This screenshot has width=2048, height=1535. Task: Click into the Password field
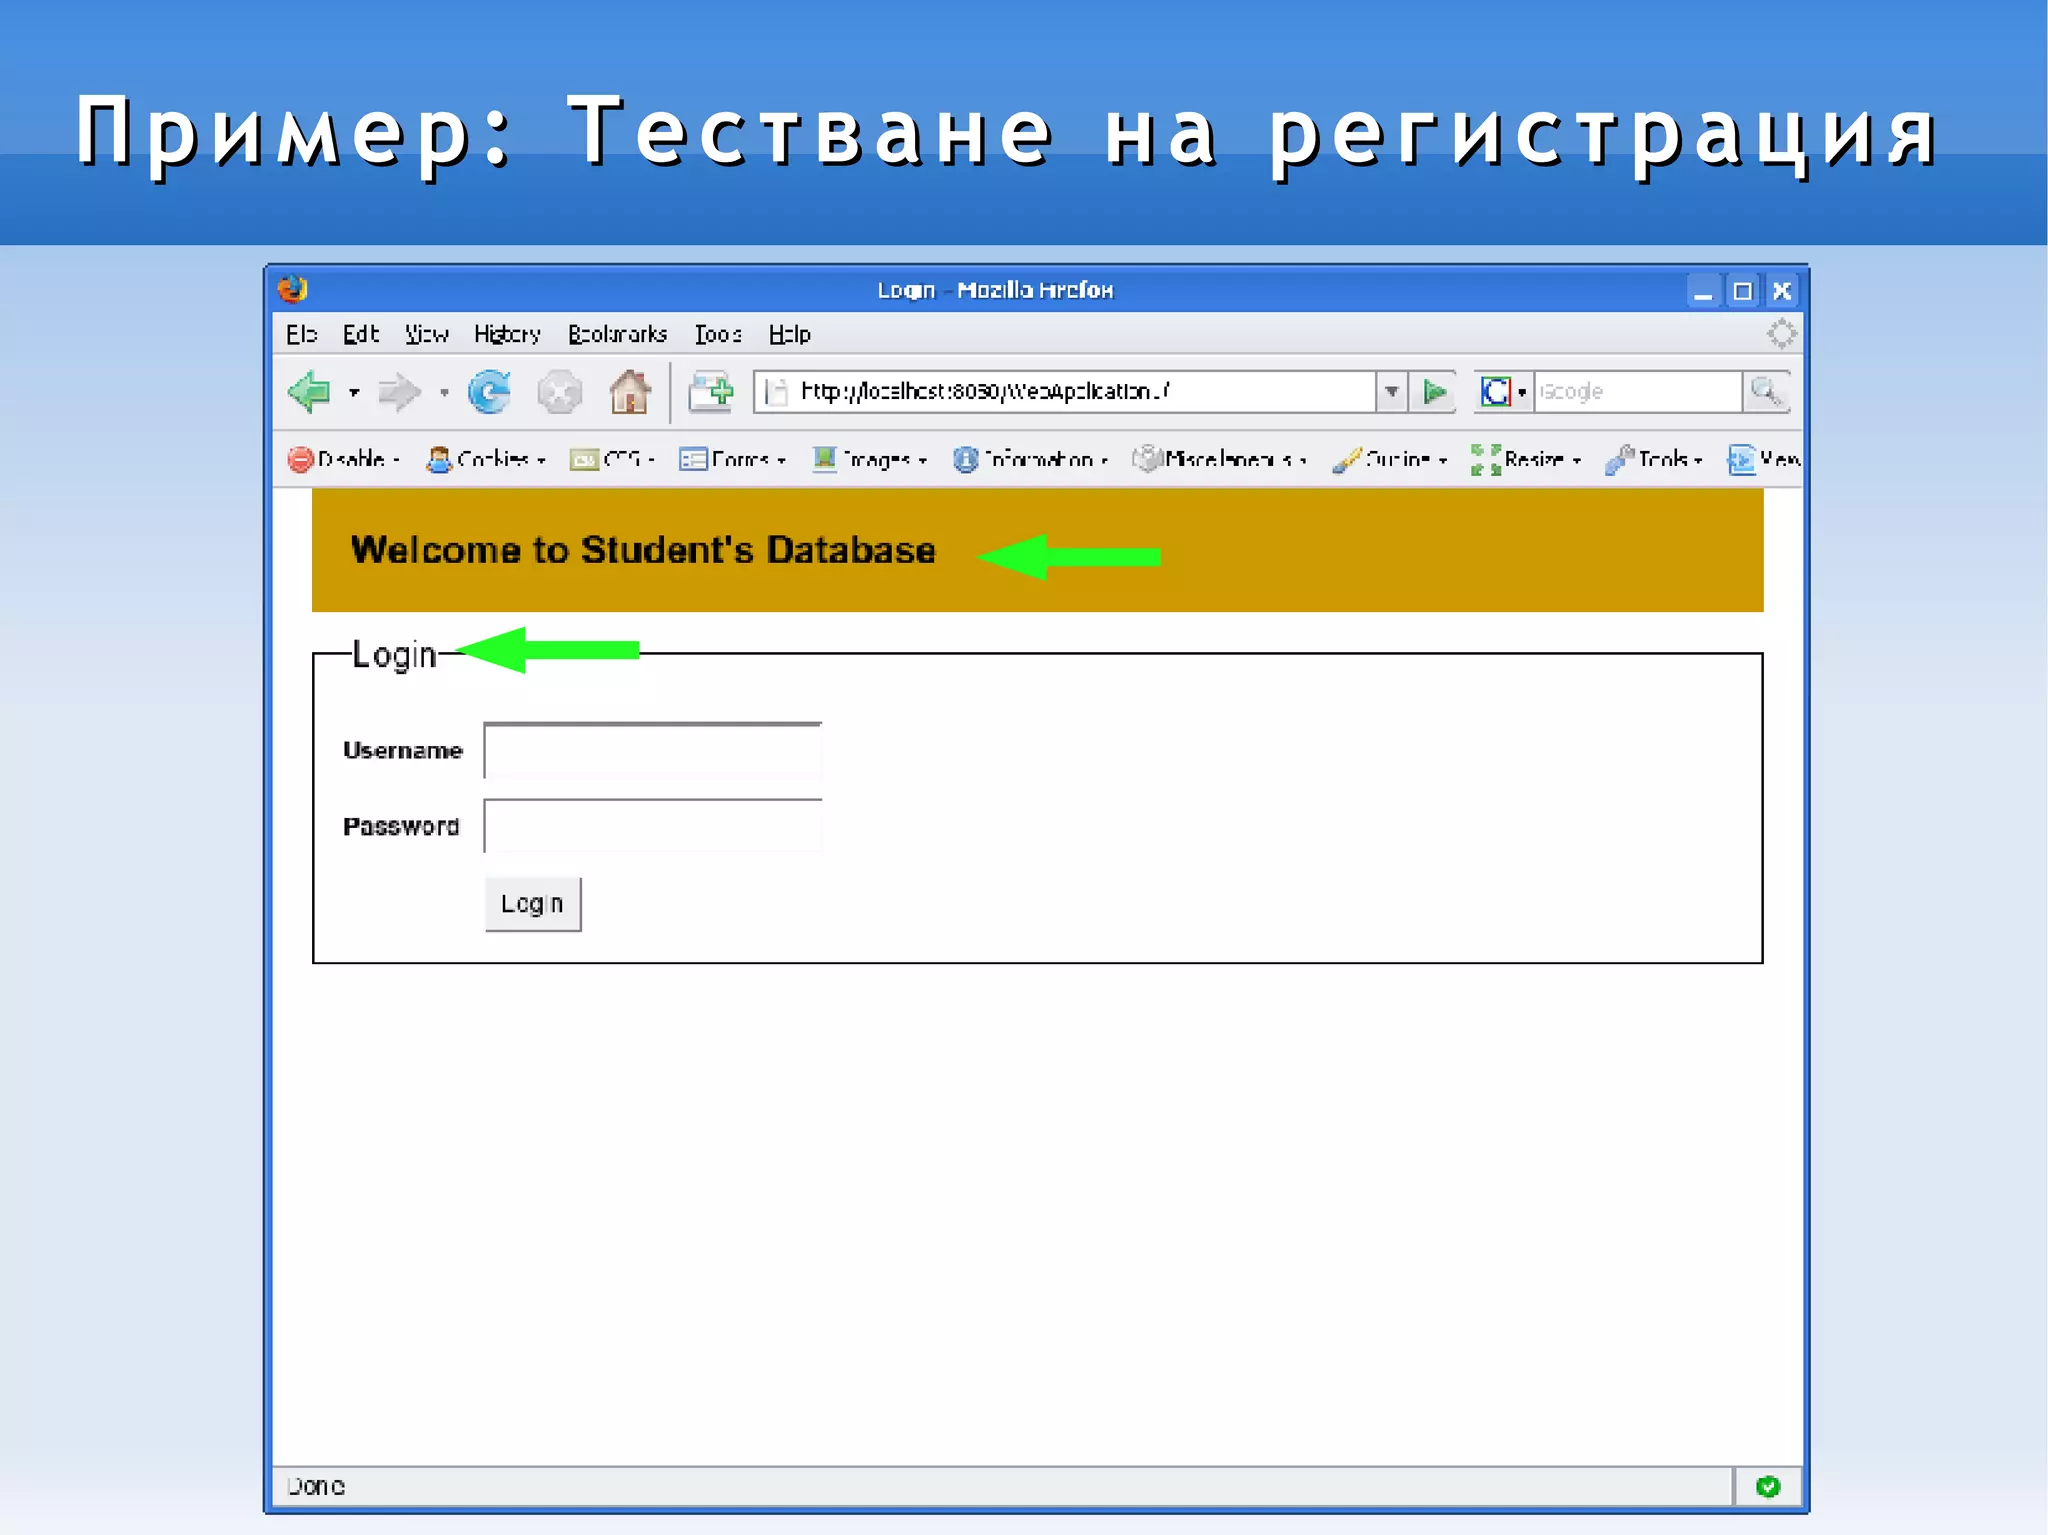point(653,826)
